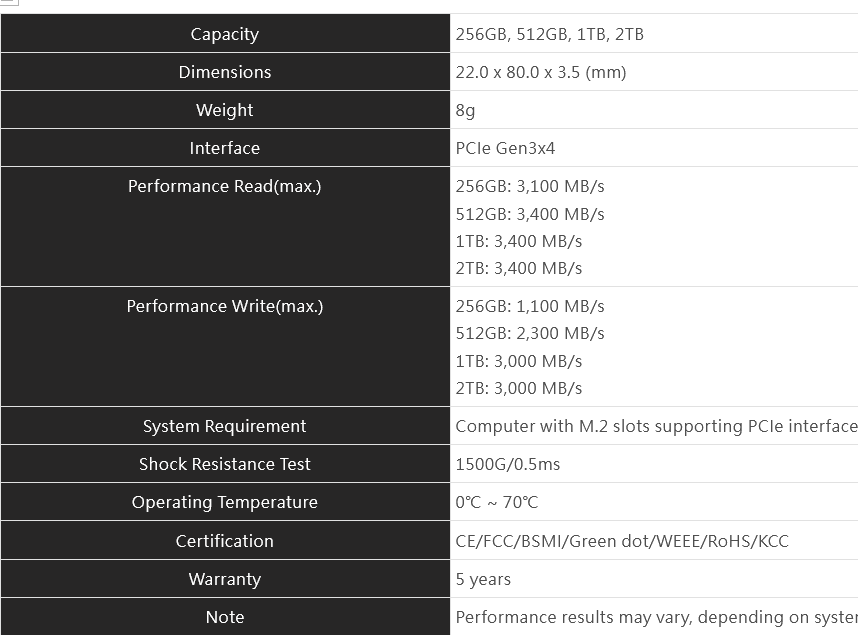The image size is (858, 635).
Task: Click the Performance Read(max.) label
Action: pyautogui.click(x=225, y=187)
